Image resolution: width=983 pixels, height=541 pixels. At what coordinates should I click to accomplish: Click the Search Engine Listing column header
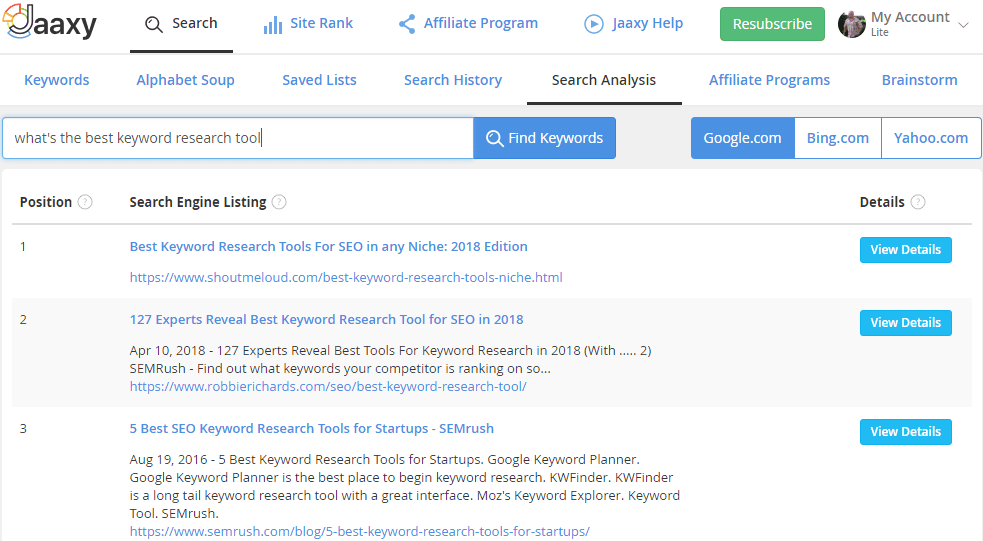click(x=198, y=202)
